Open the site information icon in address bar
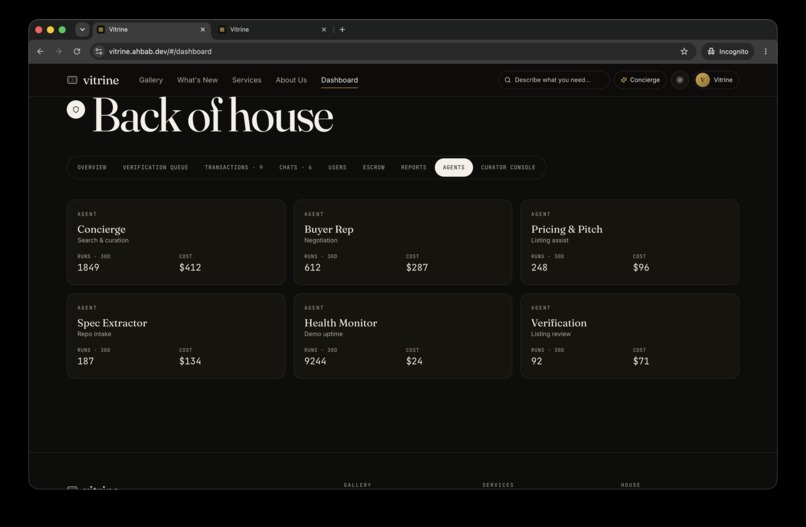This screenshot has height=527, width=806. (x=99, y=51)
